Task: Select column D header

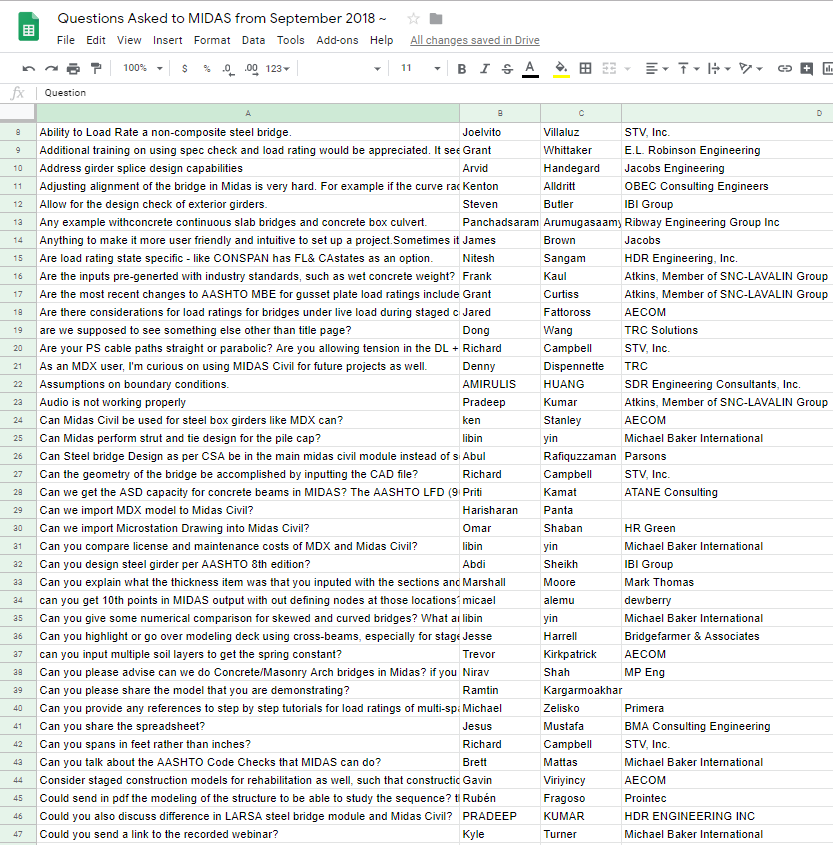Action: pos(727,113)
